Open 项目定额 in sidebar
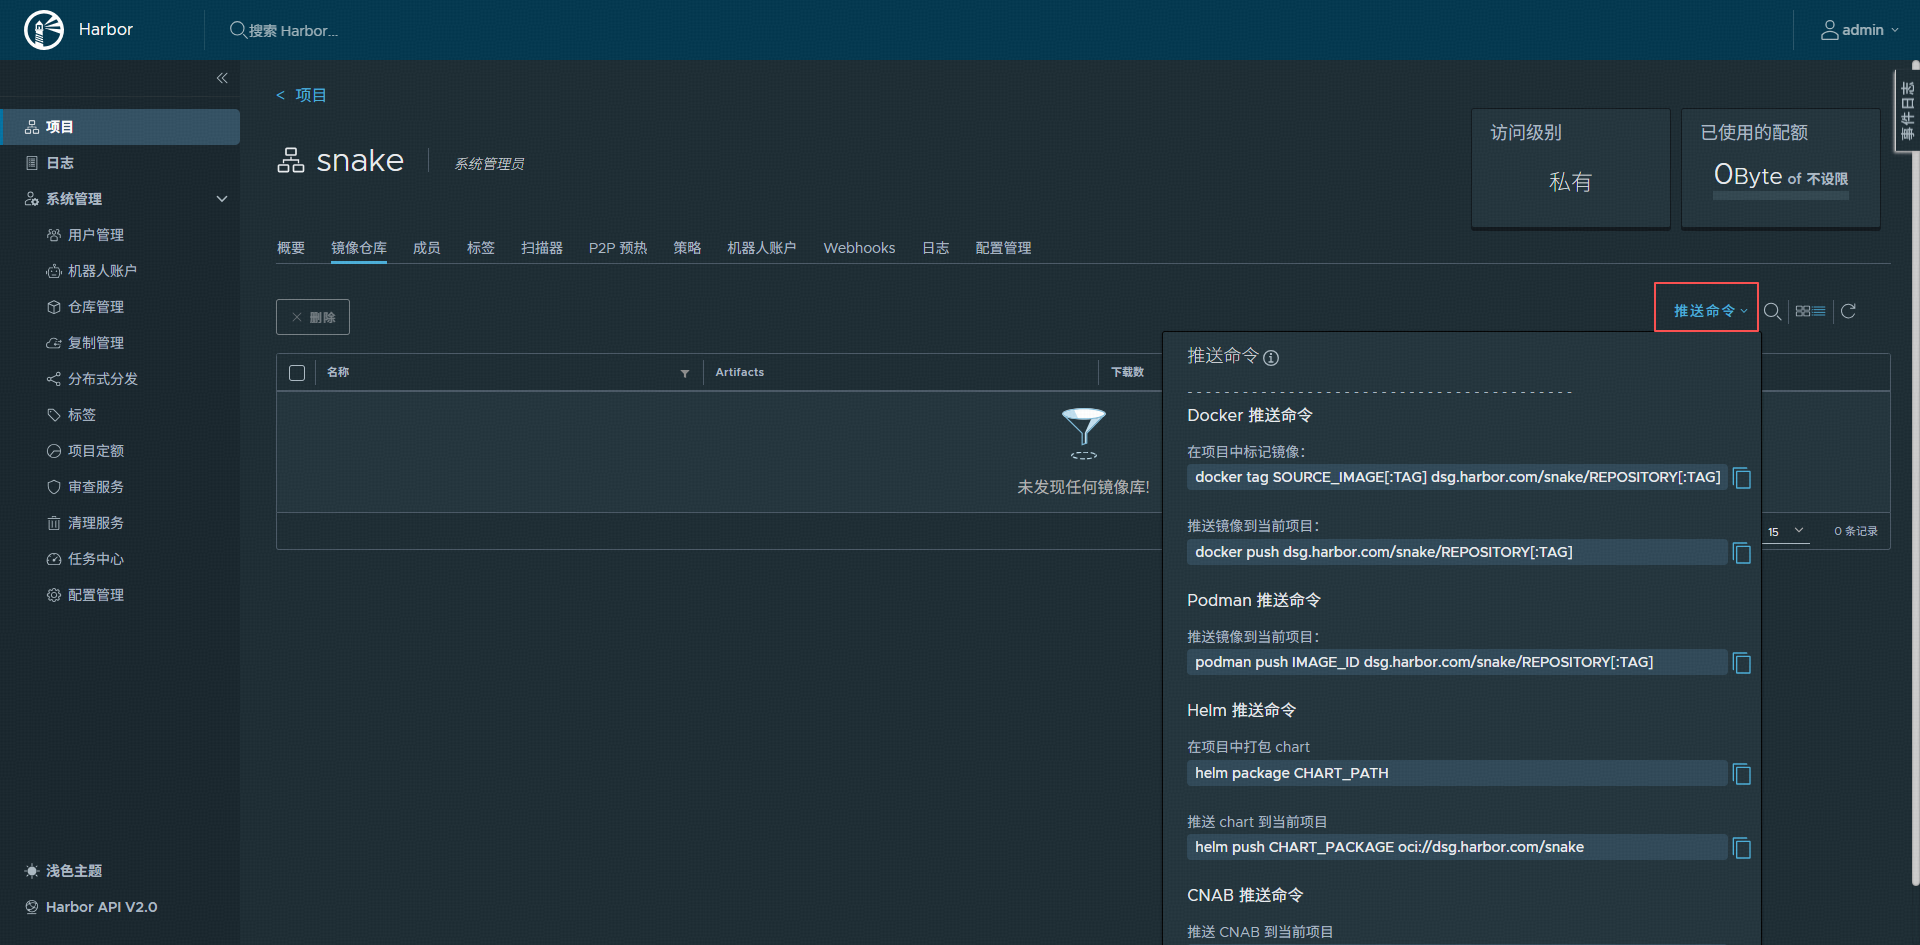Viewport: 1920px width, 945px height. (x=96, y=451)
